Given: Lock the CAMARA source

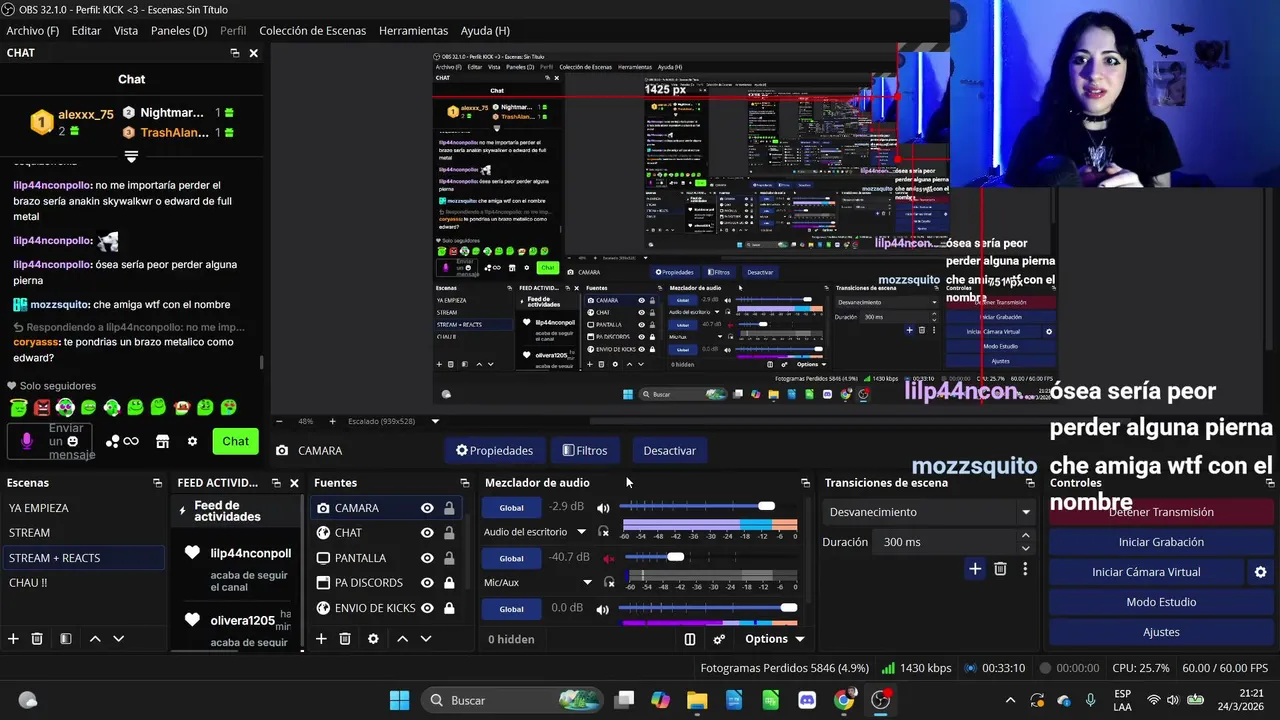Looking at the screenshot, I should pyautogui.click(x=449, y=508).
